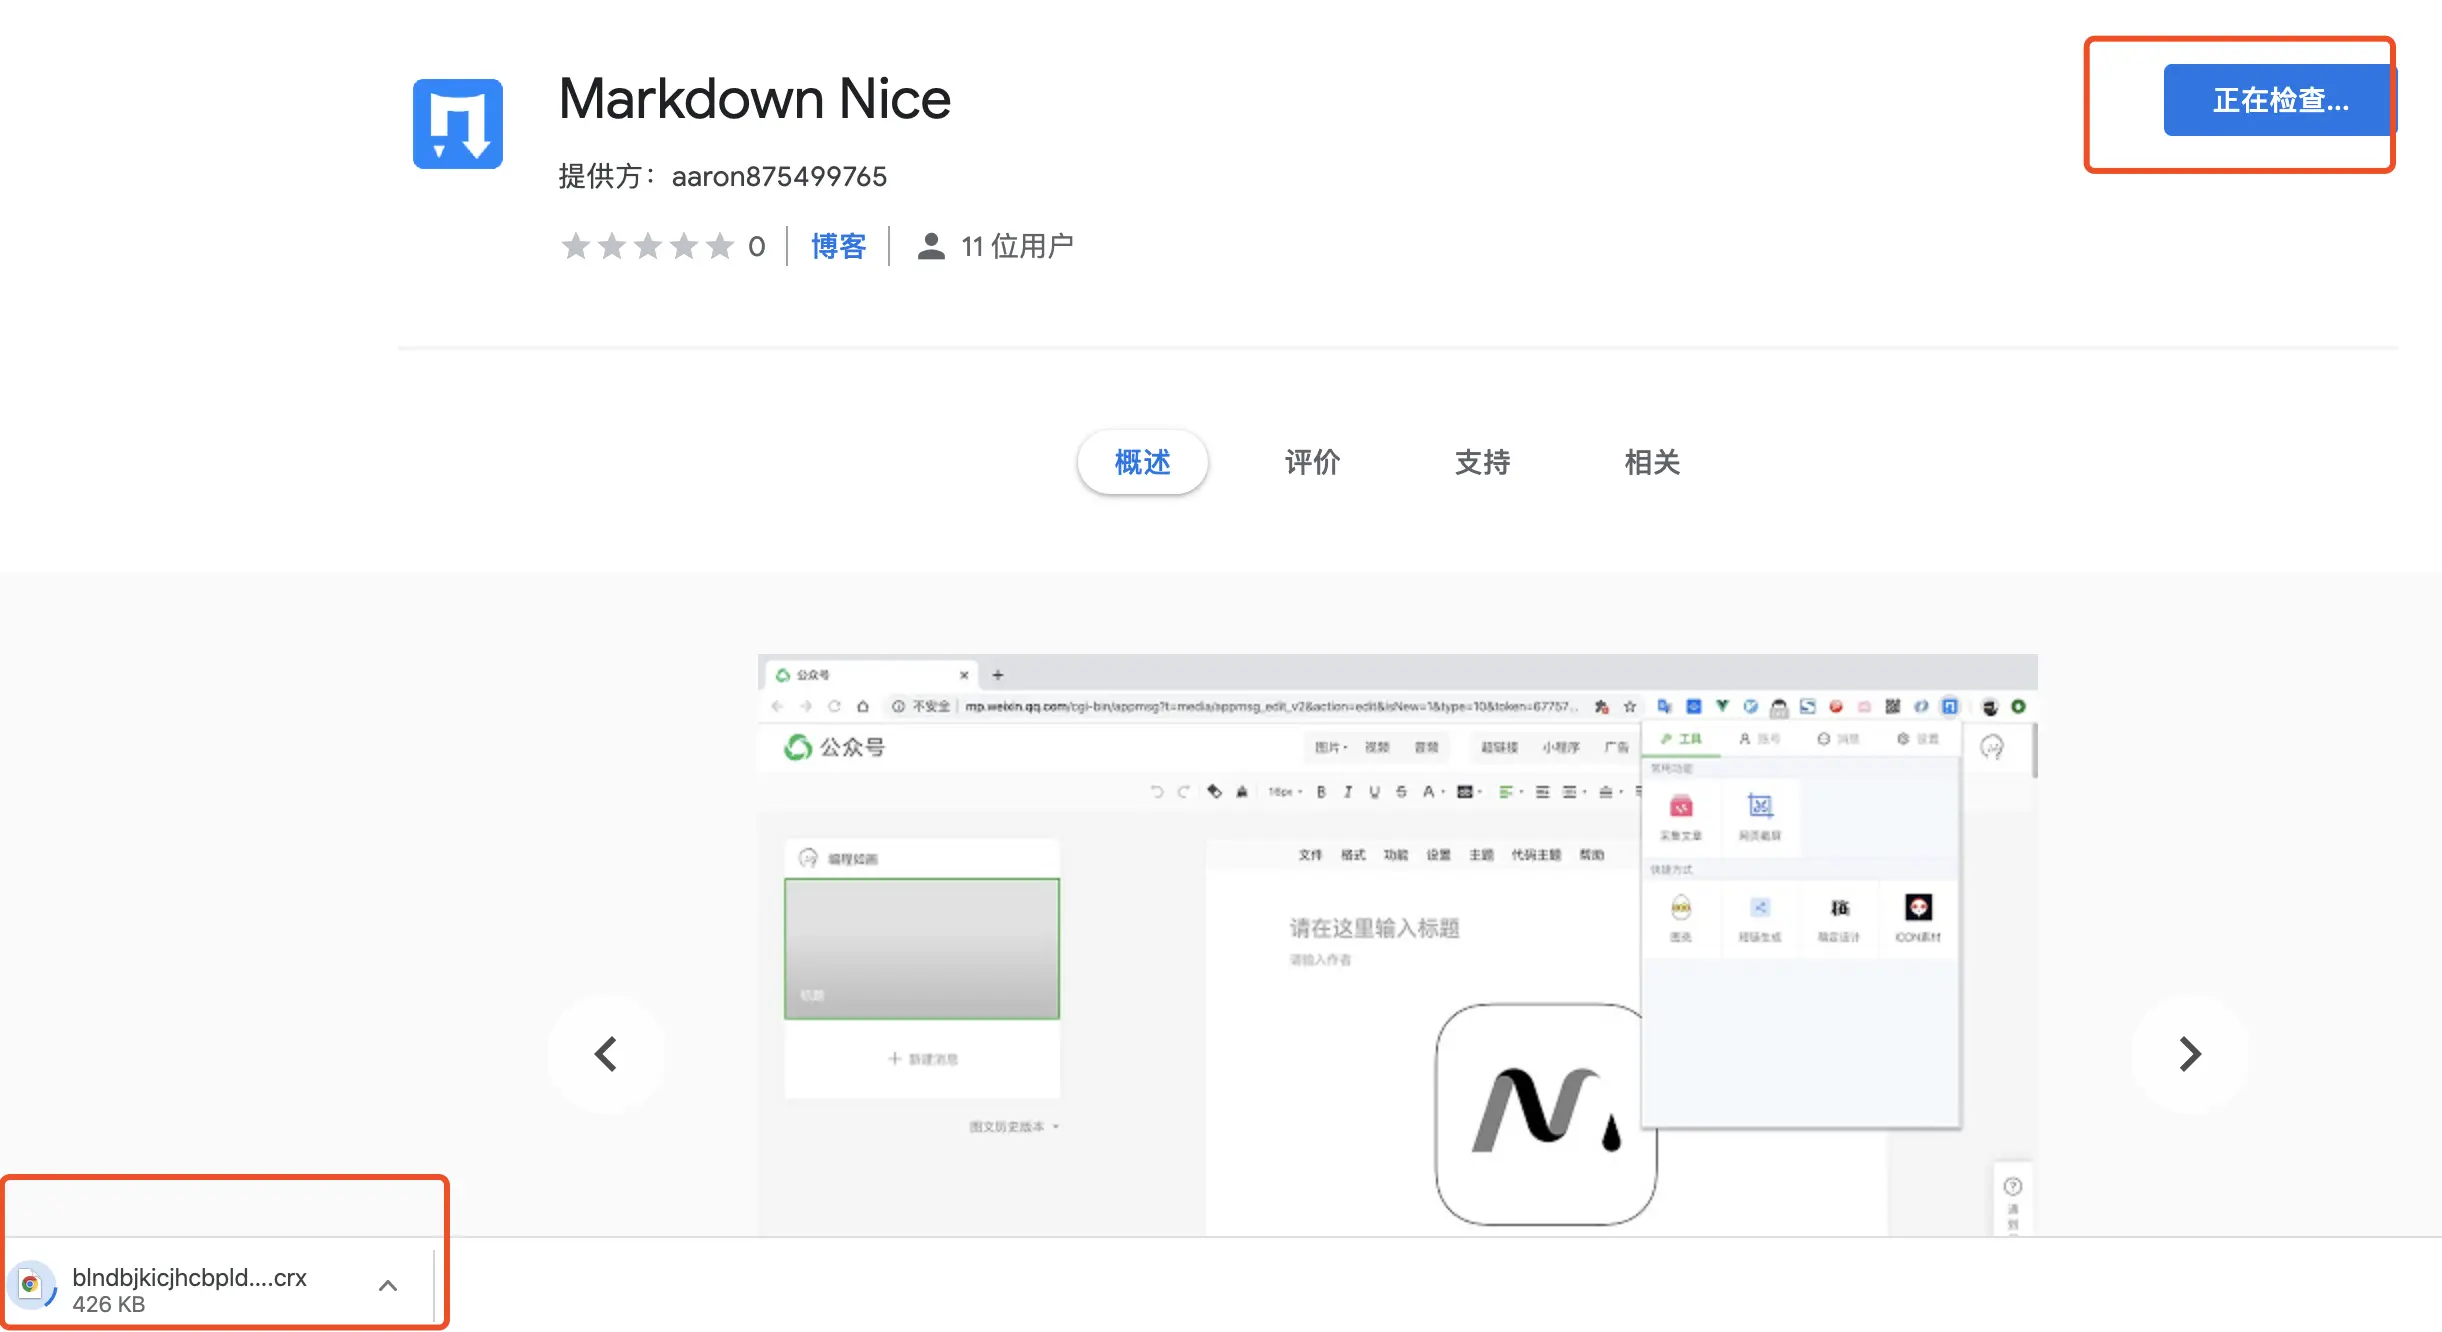Click the 426 KB file size label
The image size is (2442, 1332).
tap(109, 1304)
